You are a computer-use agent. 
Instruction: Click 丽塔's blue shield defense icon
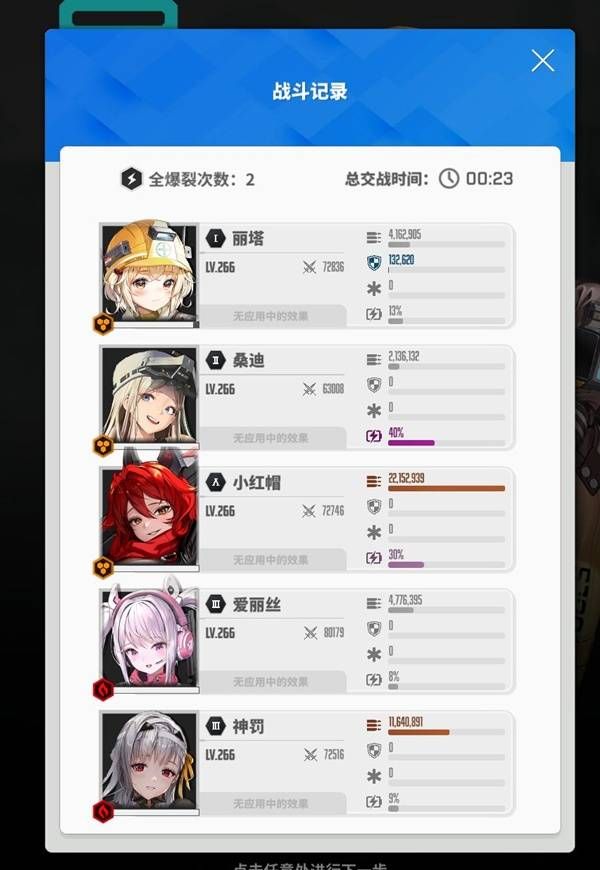point(374,263)
